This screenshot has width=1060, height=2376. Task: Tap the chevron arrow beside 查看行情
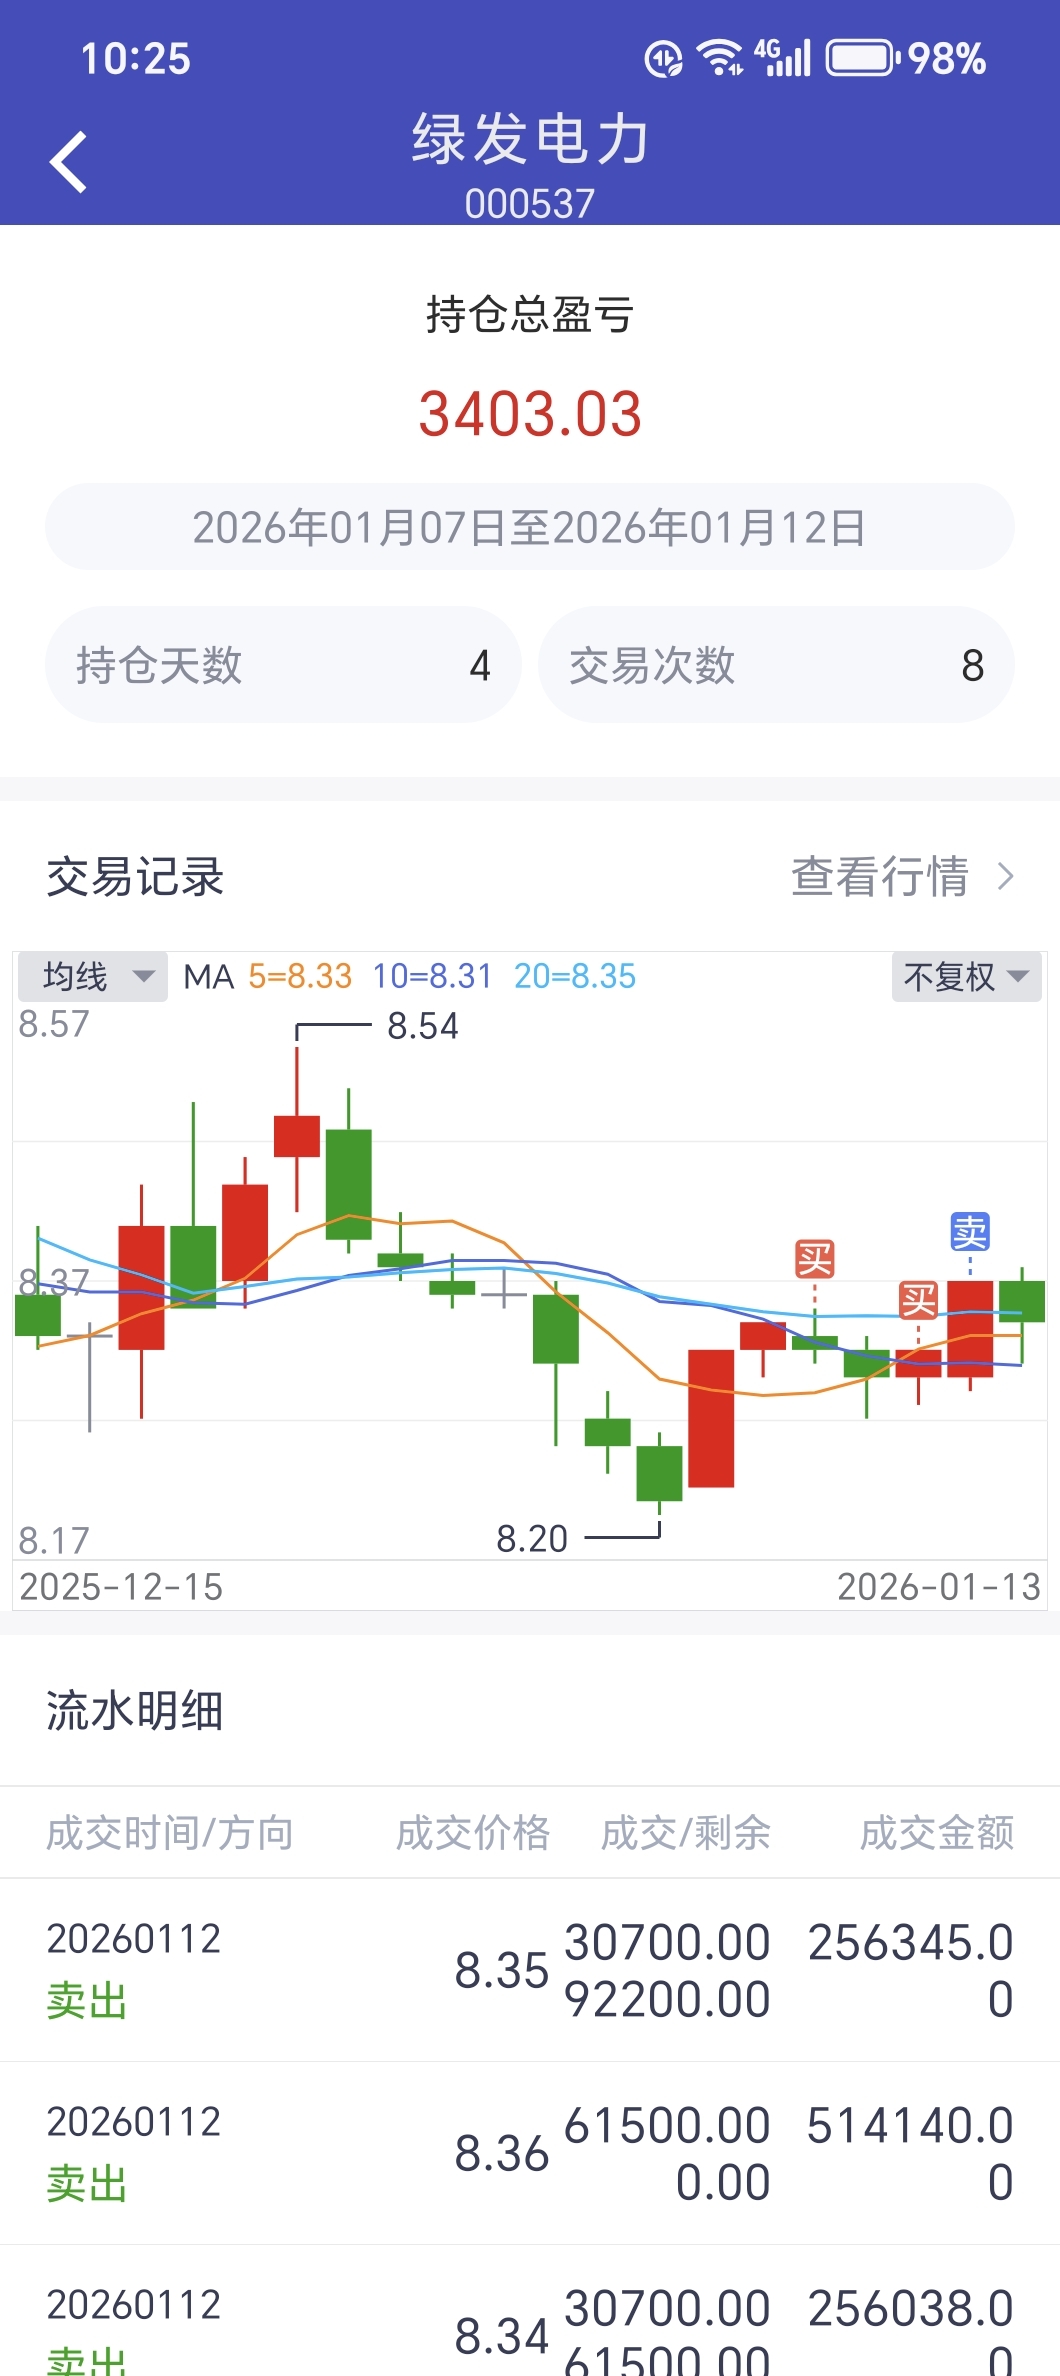[1005, 877]
